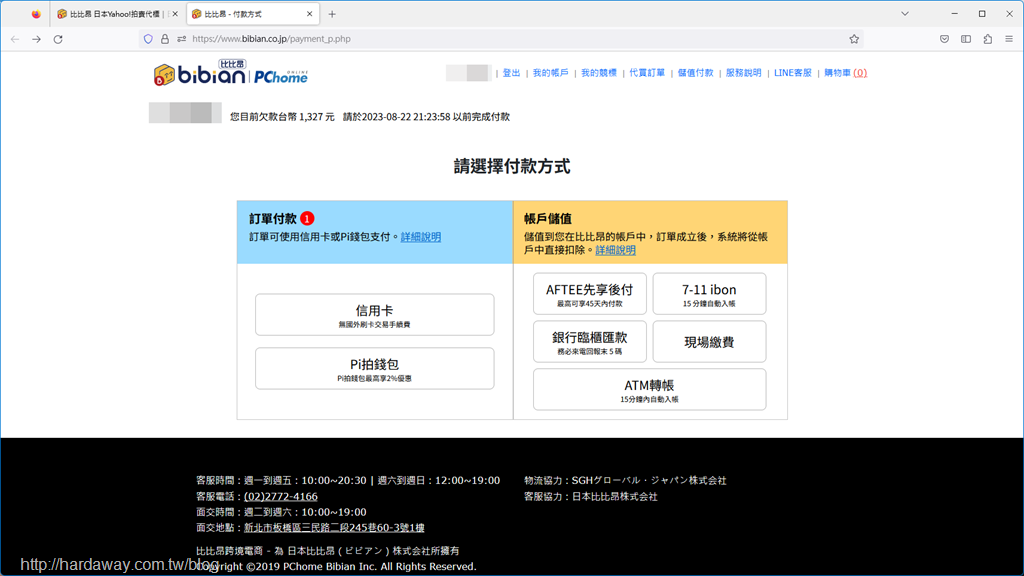Click the Bibian PChome logo
The image size is (1024, 576).
[x=231, y=73]
